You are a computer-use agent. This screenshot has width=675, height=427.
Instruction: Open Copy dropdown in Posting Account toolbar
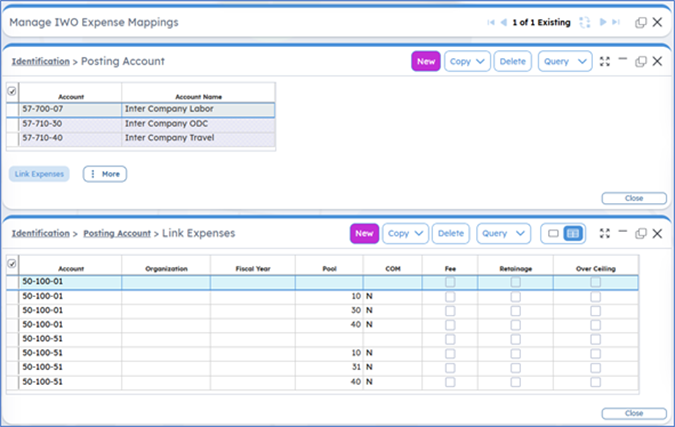tap(467, 61)
